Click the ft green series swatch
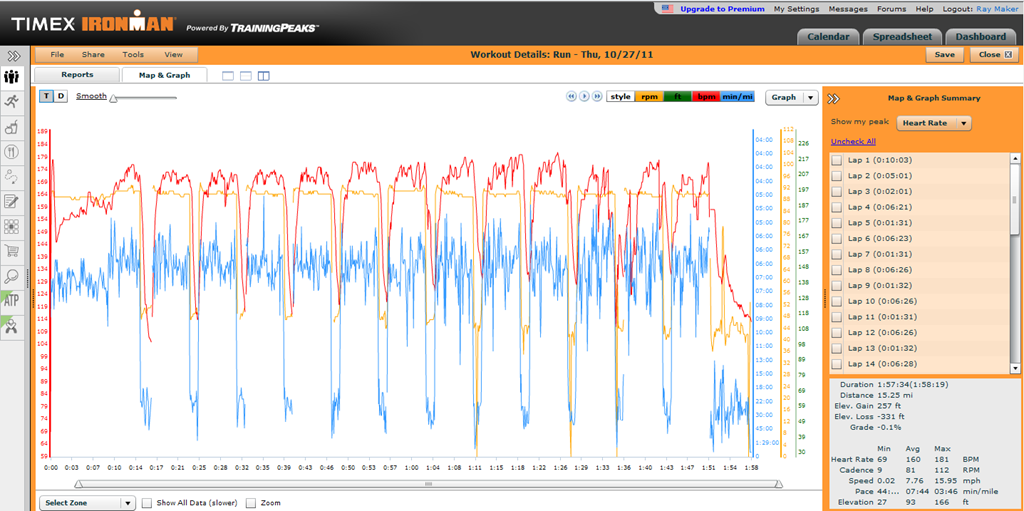 pyautogui.click(x=677, y=97)
